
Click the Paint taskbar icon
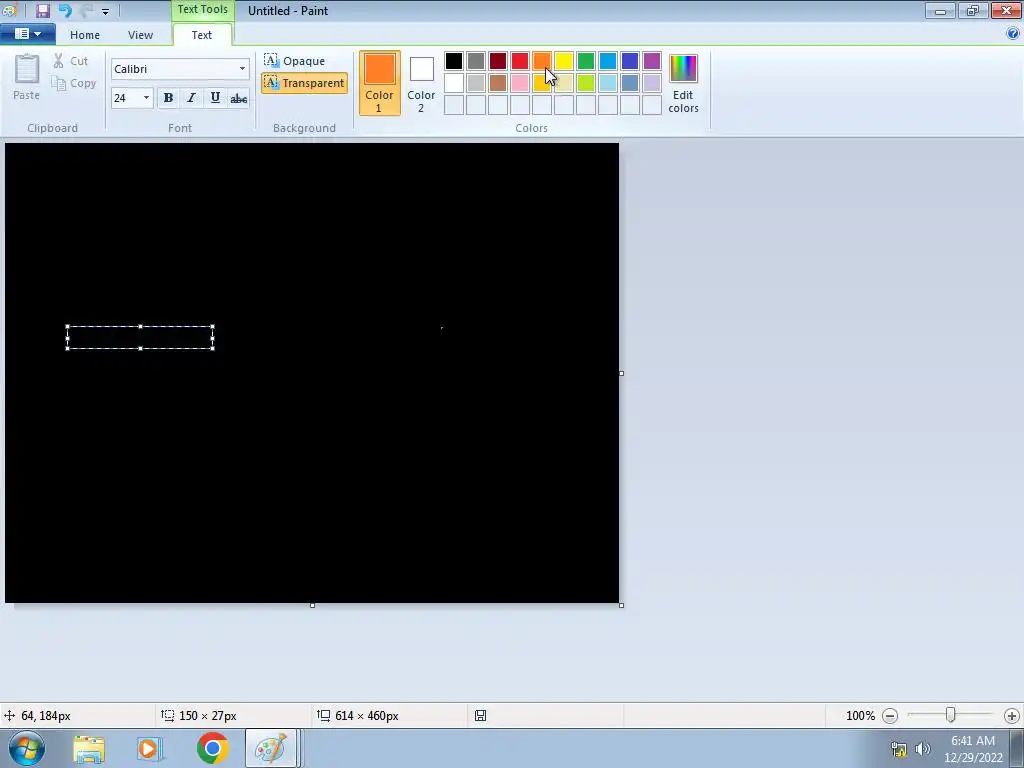271,748
